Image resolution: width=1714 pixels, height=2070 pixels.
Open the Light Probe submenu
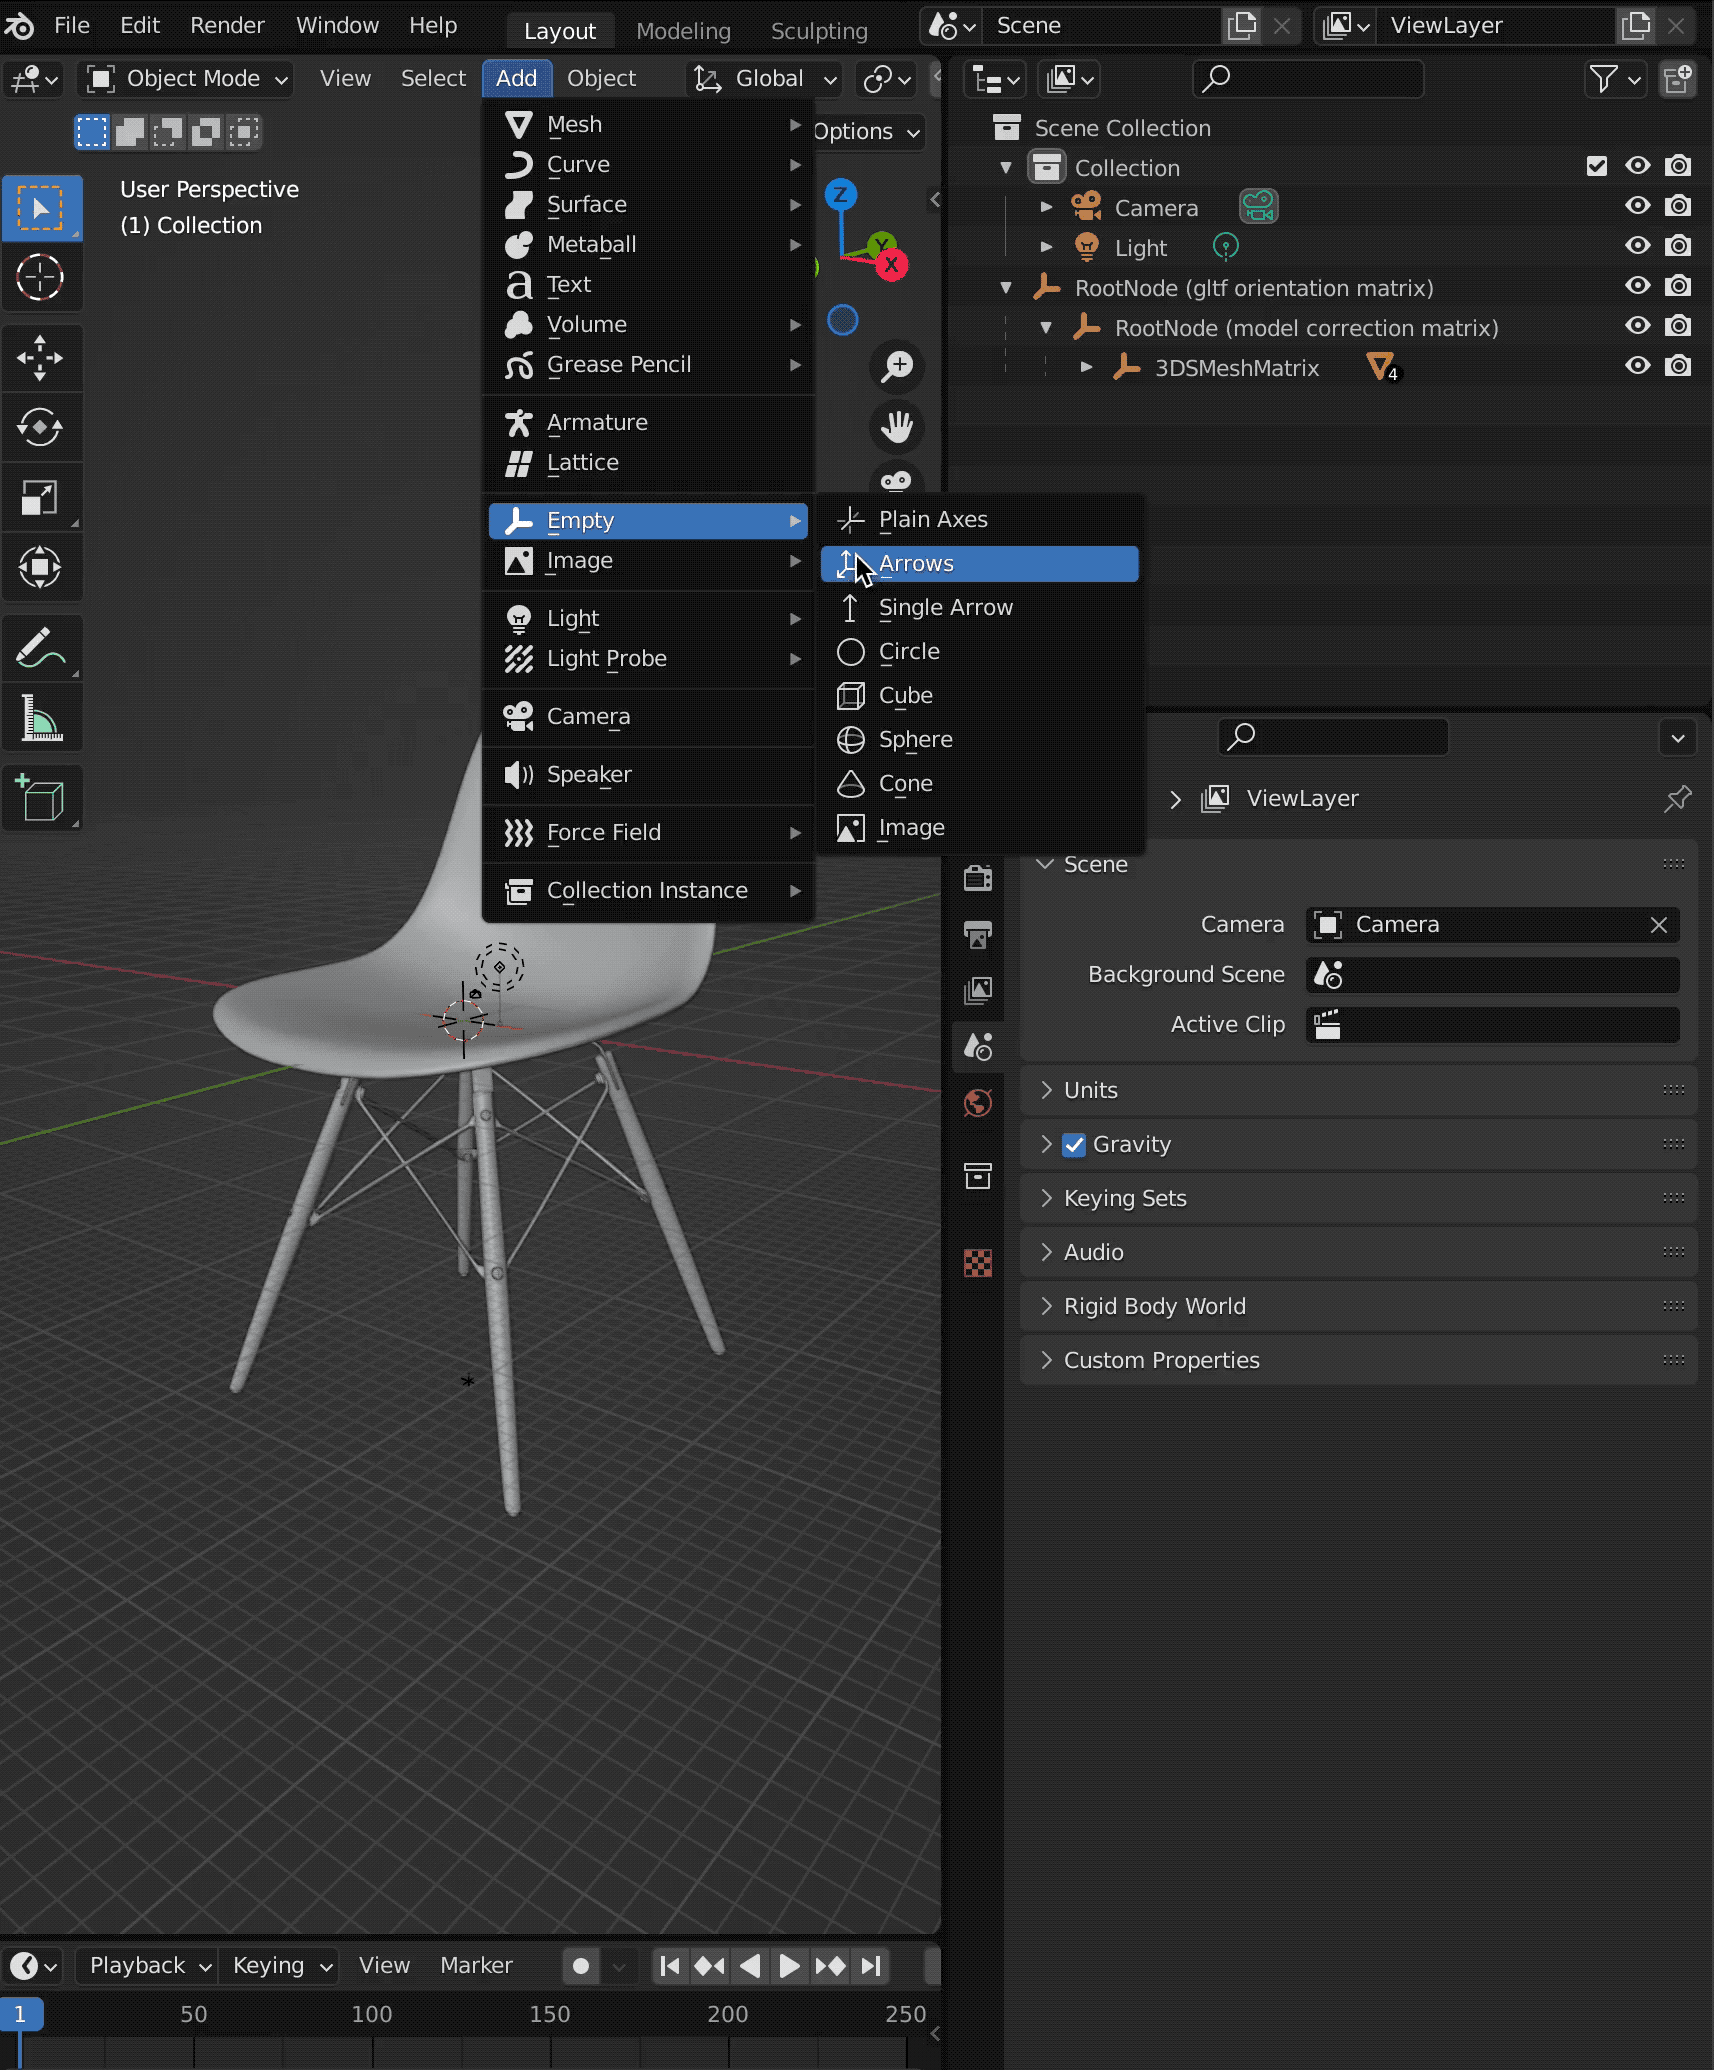648,659
